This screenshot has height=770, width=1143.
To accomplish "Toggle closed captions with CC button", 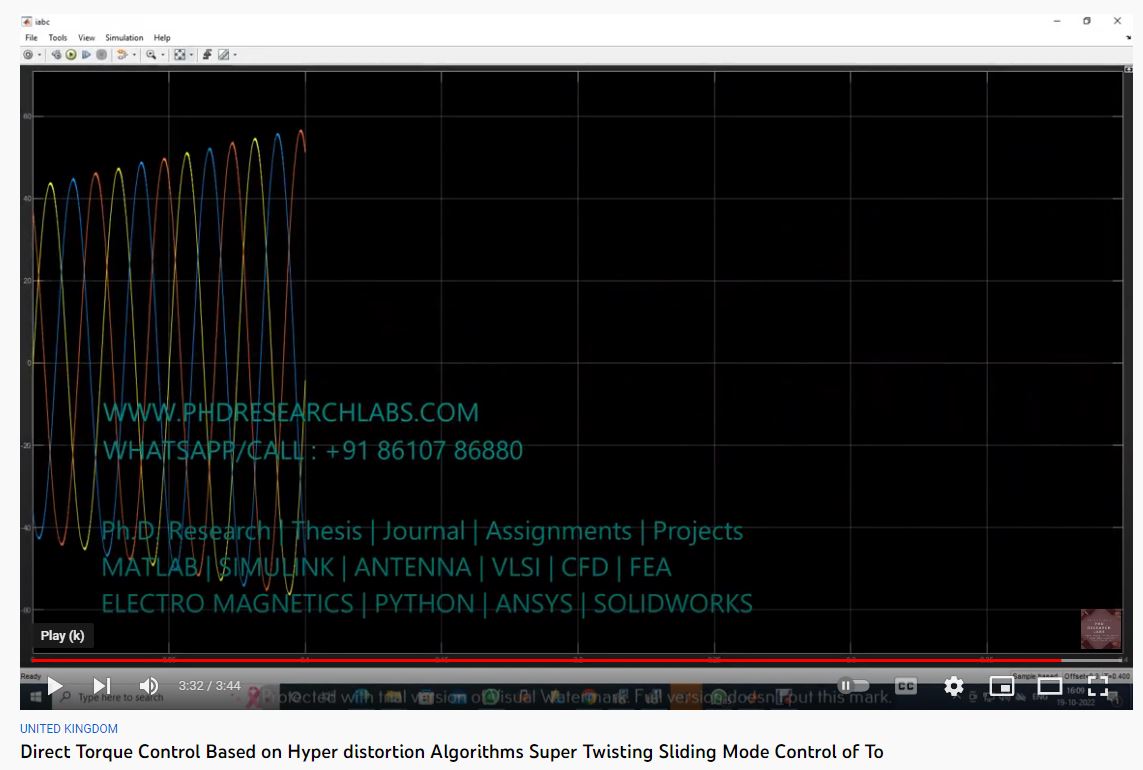I will coord(905,686).
